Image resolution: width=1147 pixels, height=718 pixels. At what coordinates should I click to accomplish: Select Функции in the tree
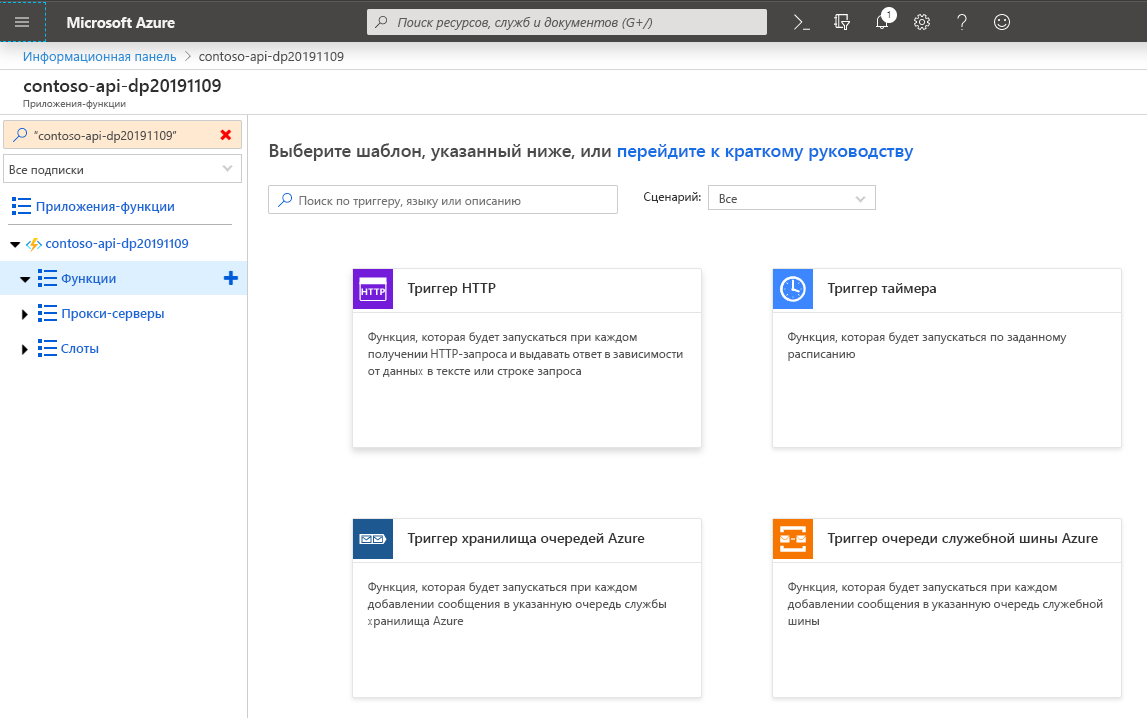pyautogui.click(x=89, y=279)
